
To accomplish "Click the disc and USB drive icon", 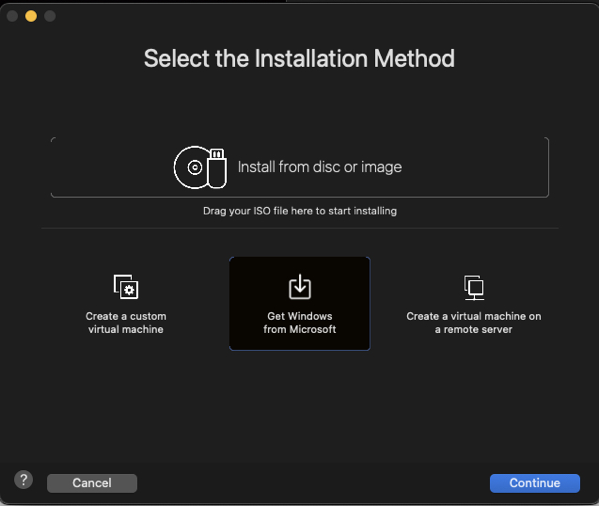I will click(x=200, y=167).
